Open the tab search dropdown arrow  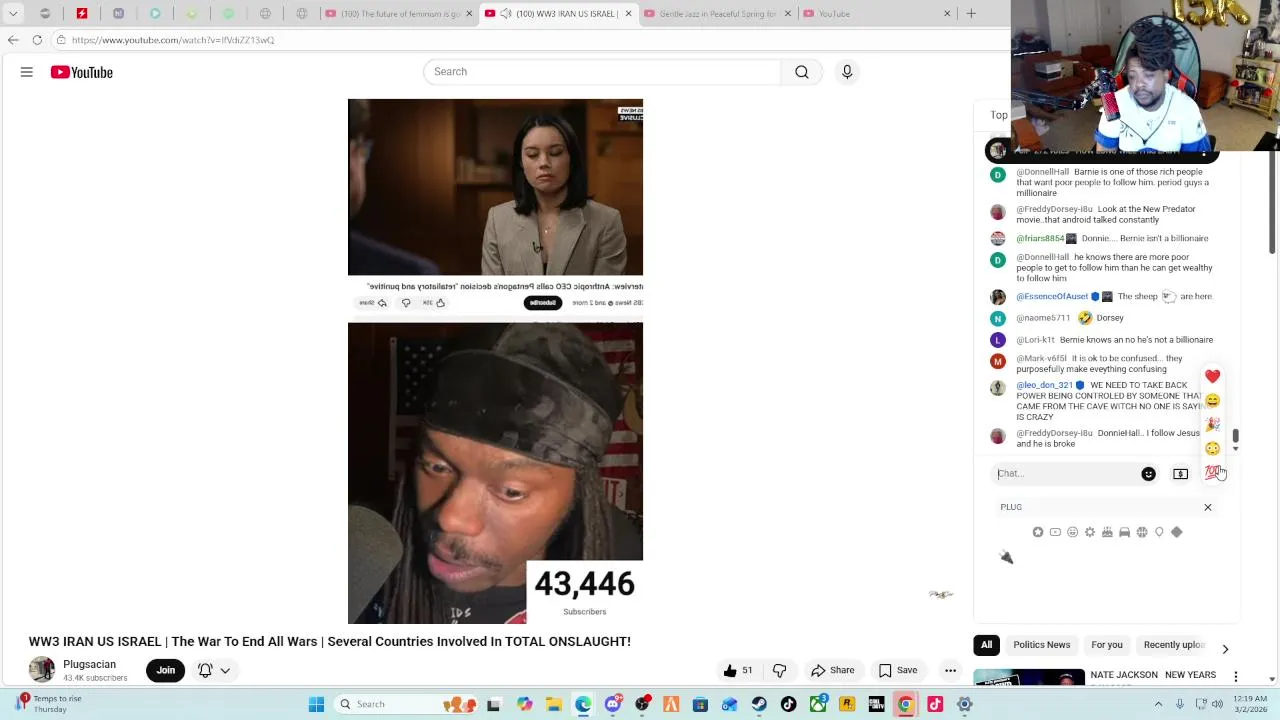13,14
